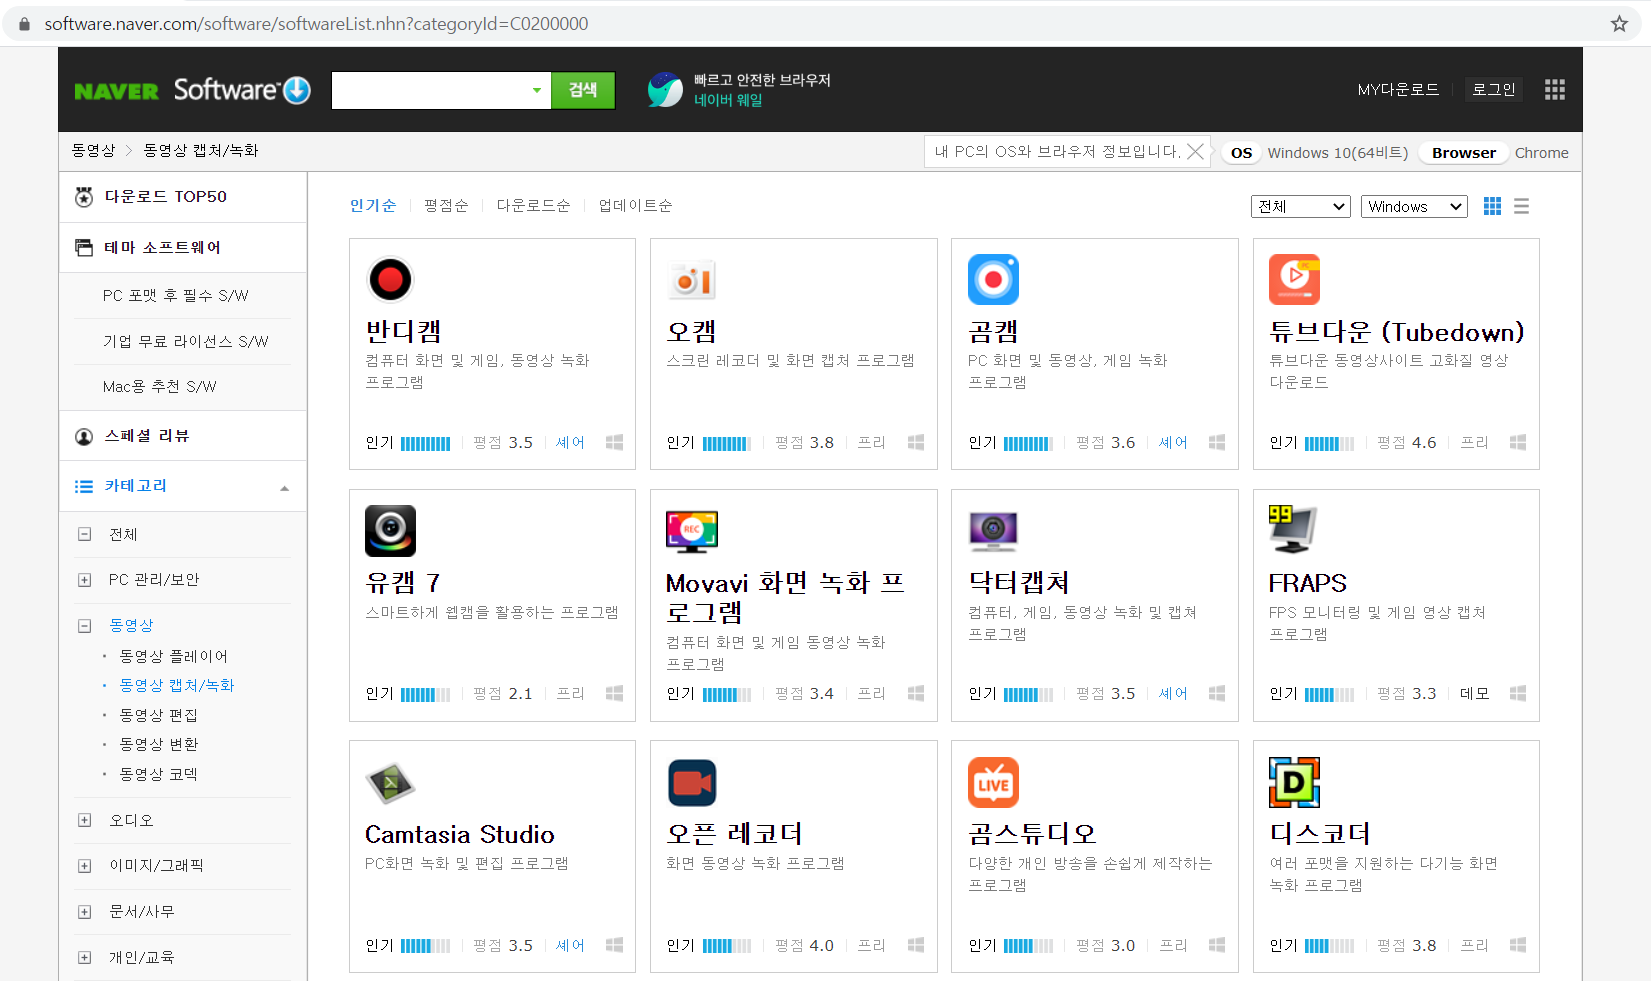
Task: Open Mac용 추천 S/W
Action: point(160,386)
